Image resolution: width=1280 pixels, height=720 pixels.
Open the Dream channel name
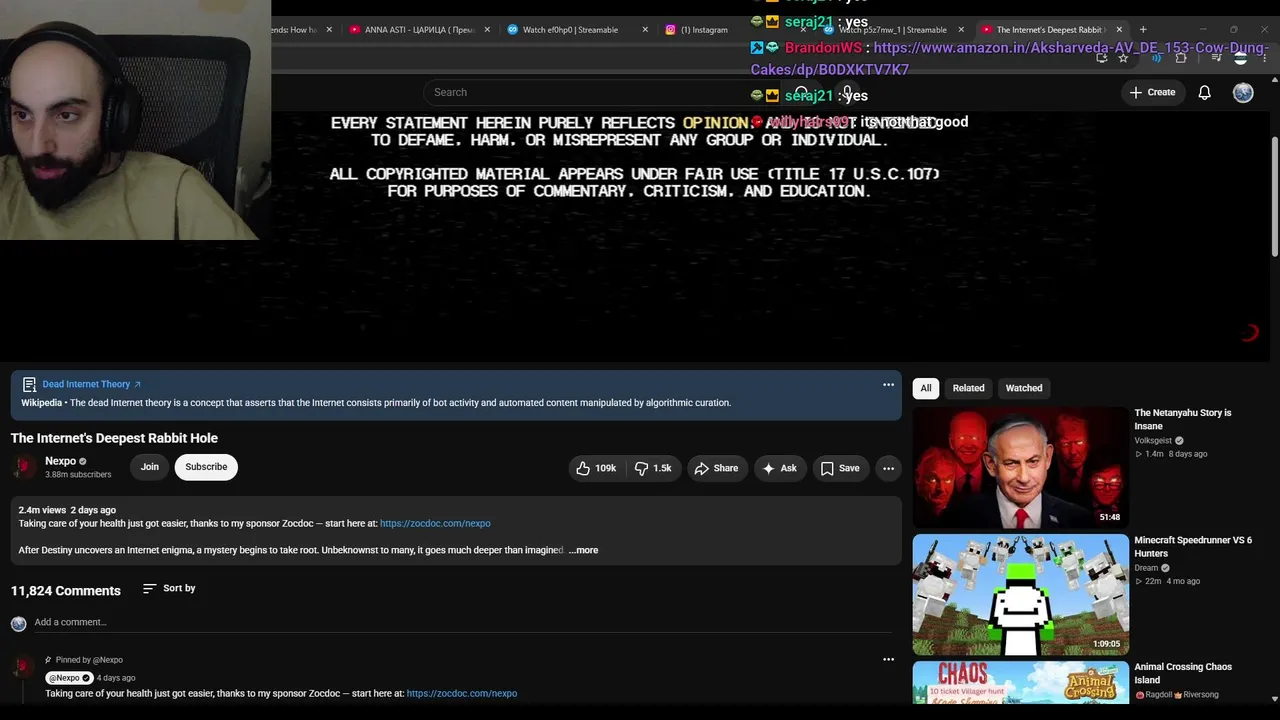coord(1146,568)
